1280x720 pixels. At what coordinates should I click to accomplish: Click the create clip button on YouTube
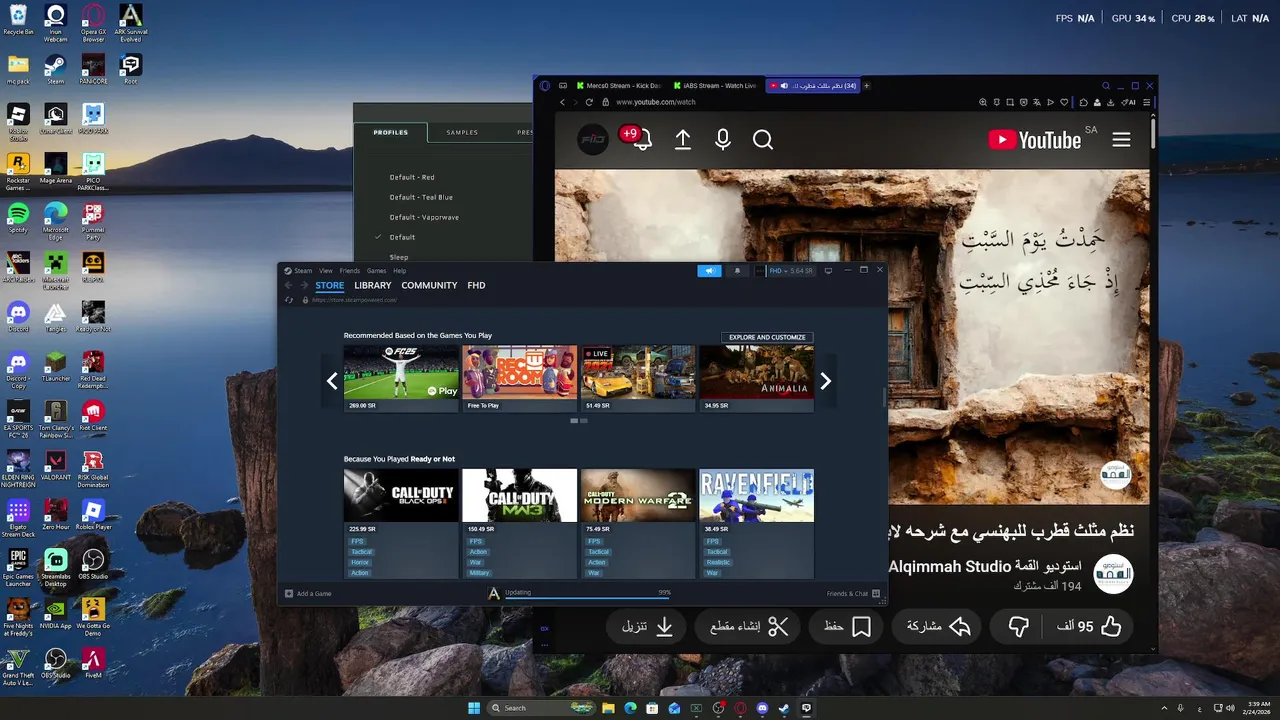pyautogui.click(x=749, y=627)
